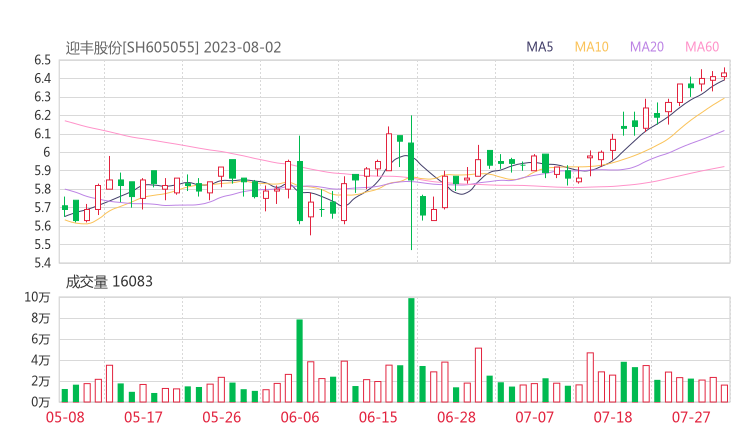Select the tallest green volume bar

411,350
